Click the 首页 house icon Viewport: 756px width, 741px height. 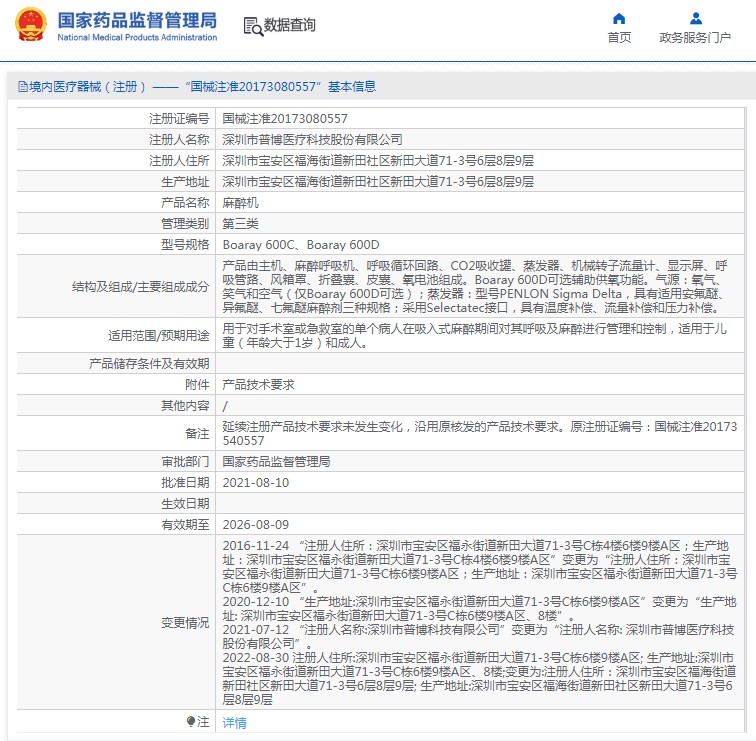(619, 18)
